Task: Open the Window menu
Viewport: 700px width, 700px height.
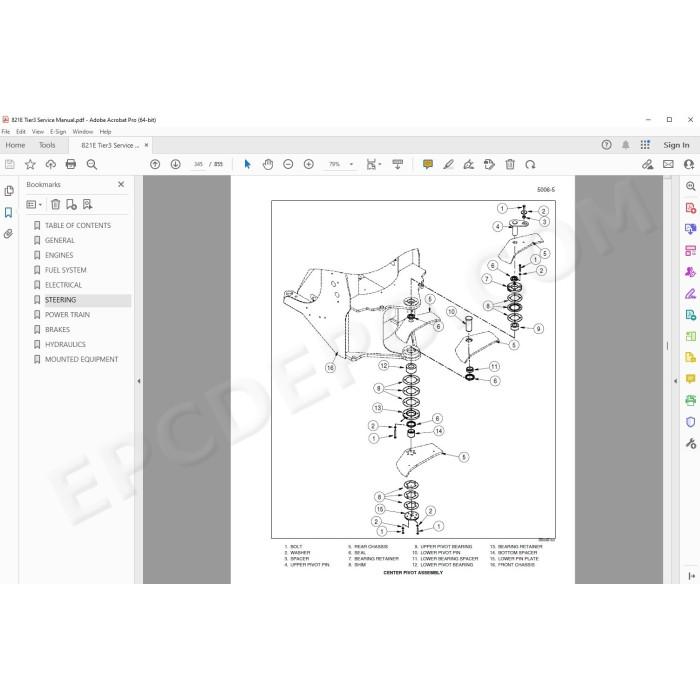Action: pos(83,132)
